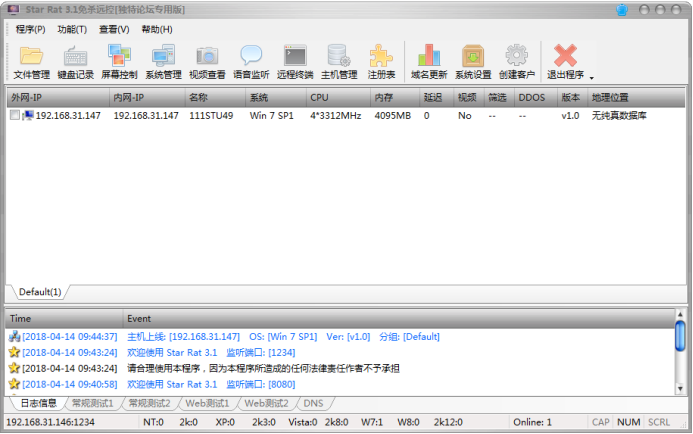Sort by 版本 column header
The image size is (693, 434).
click(x=572, y=97)
